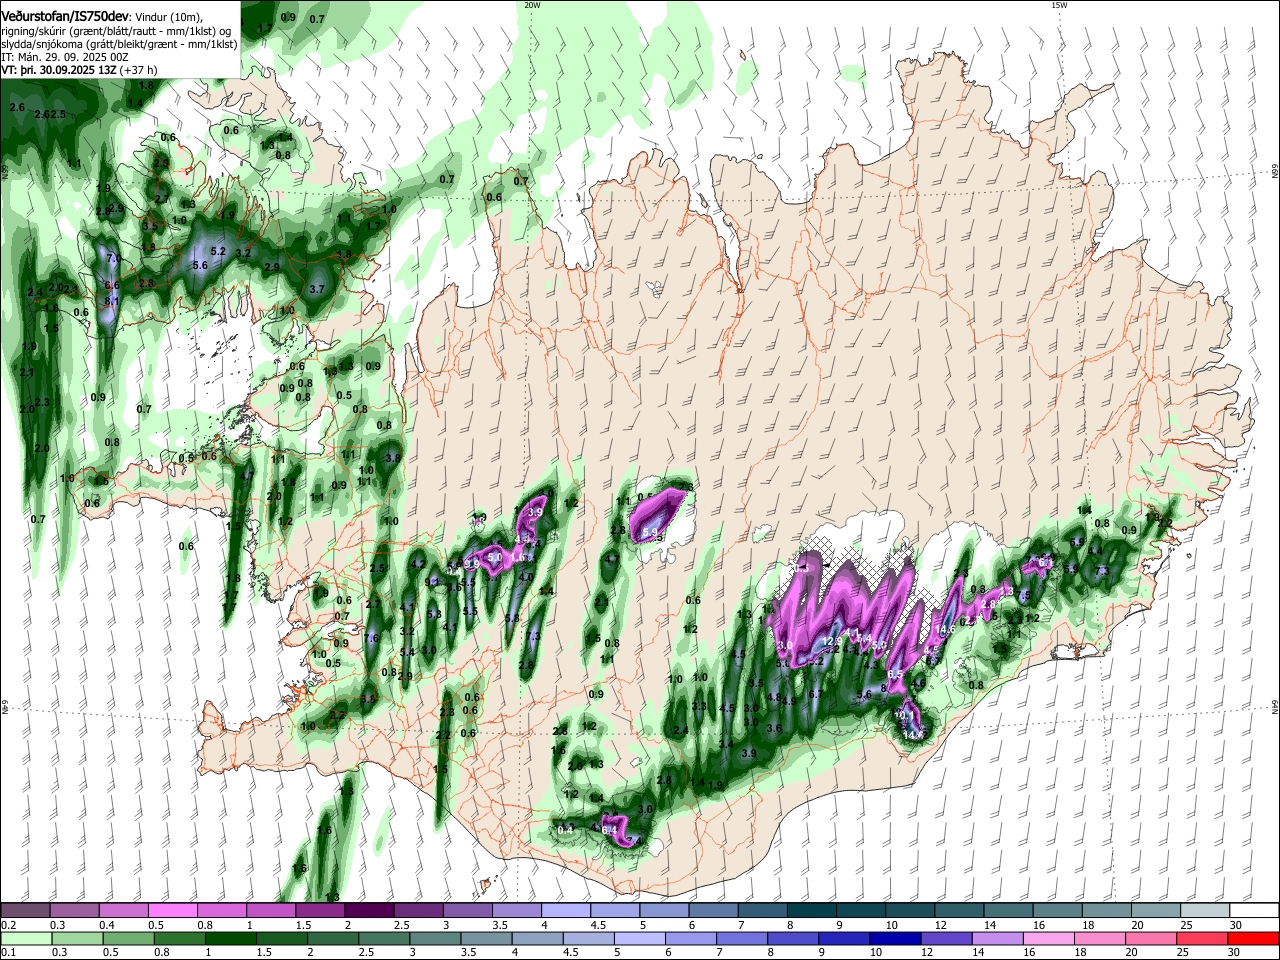Click the 'slydda/snjókoma' description line
Viewport: 1280px width, 960px height.
pos(119,44)
